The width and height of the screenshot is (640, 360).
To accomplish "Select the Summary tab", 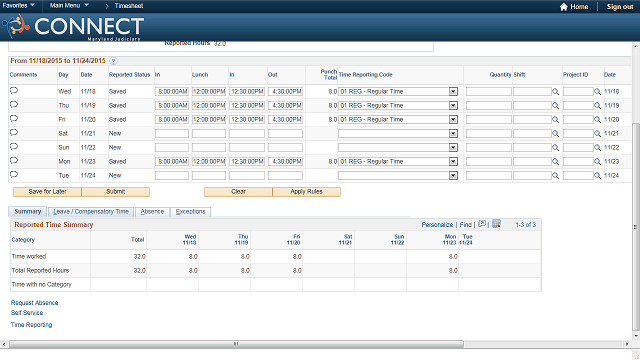I will pos(28,211).
